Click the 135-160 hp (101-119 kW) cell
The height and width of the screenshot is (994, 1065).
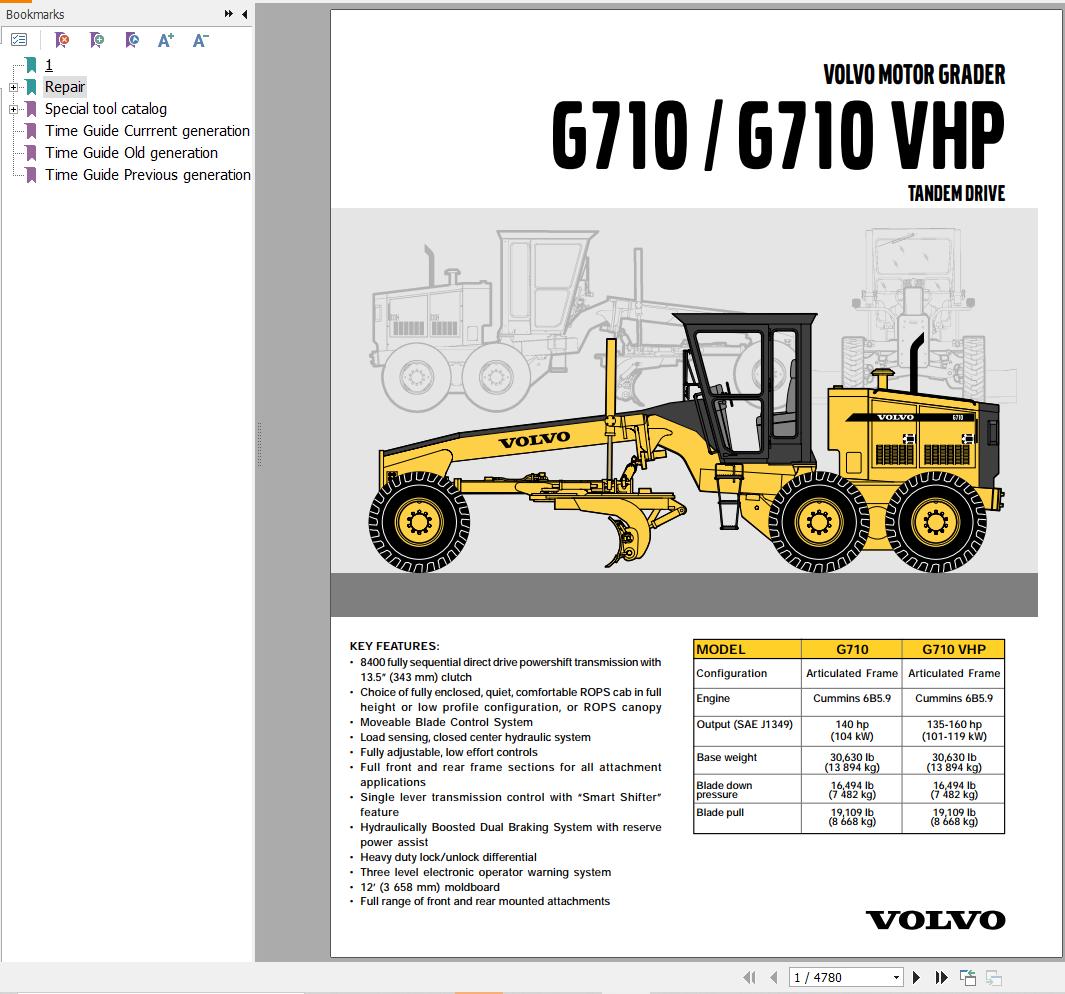click(954, 730)
